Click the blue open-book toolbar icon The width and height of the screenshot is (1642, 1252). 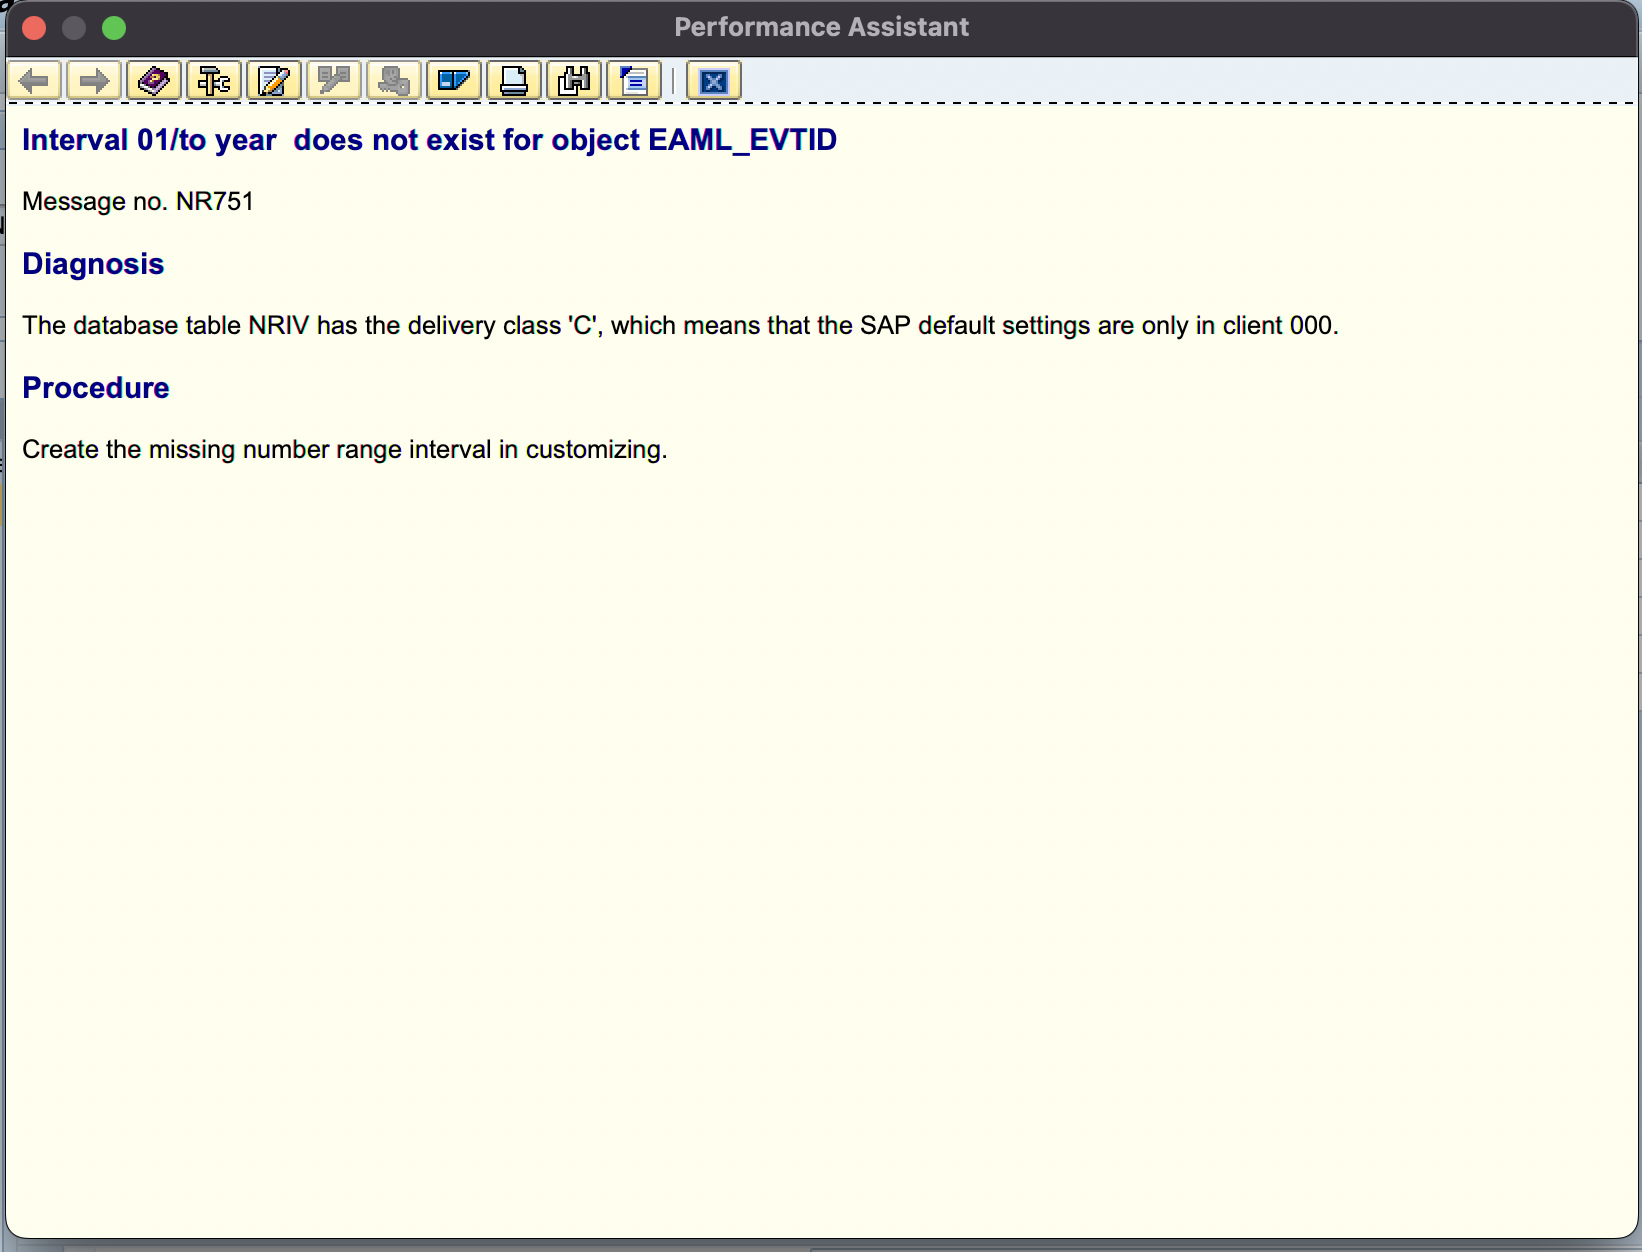[454, 81]
